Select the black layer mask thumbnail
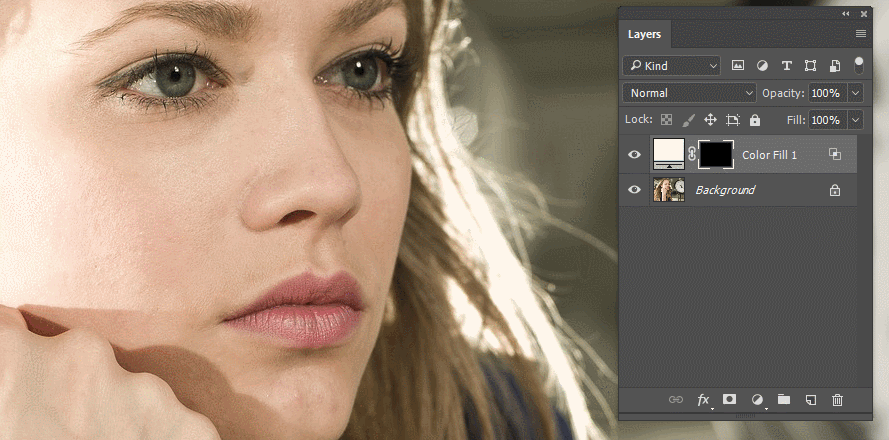The image size is (889, 440). coord(716,154)
